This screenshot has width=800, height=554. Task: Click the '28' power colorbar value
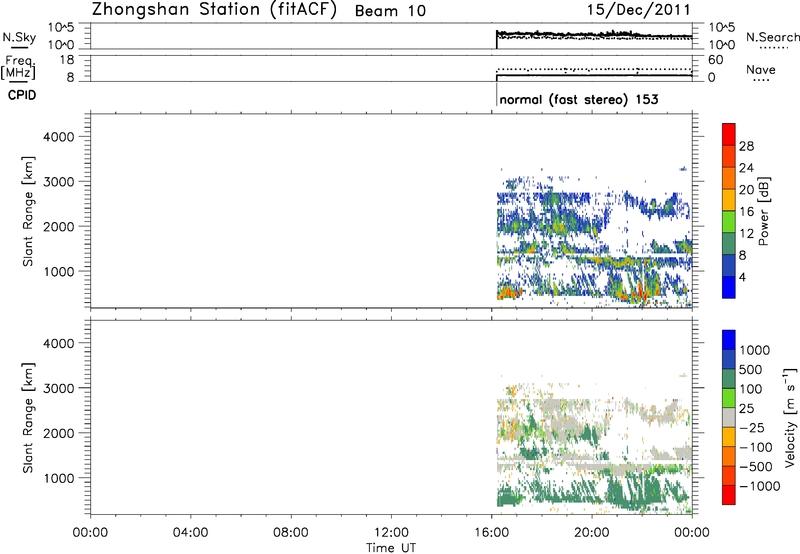746,146
